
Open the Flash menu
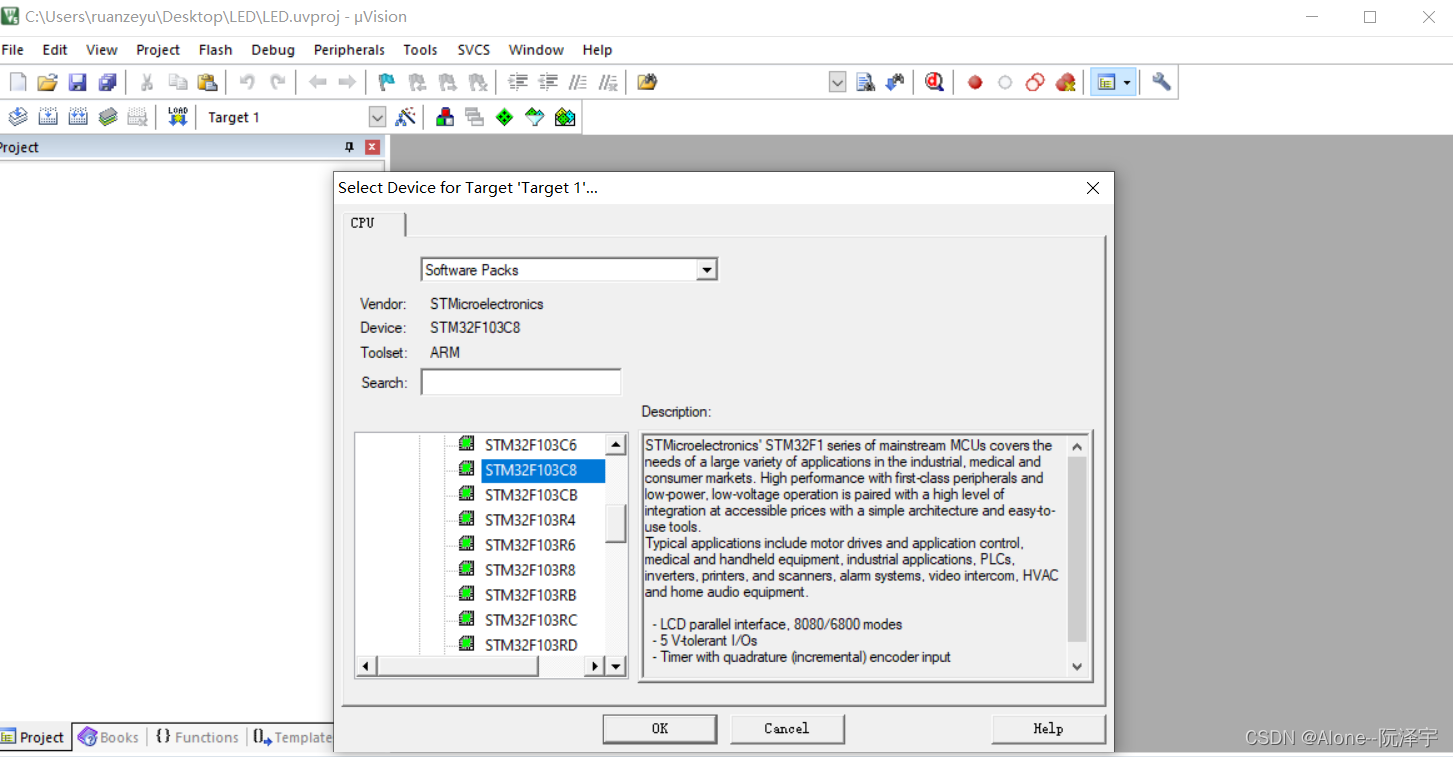(x=216, y=49)
